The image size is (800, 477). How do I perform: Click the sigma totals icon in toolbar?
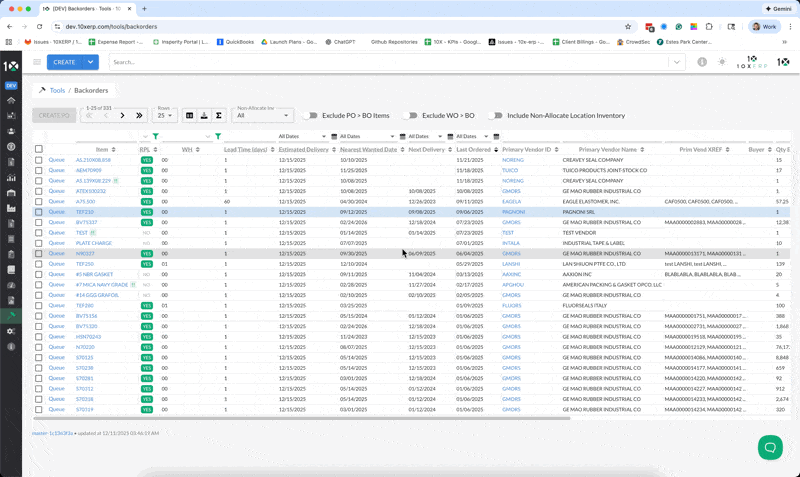point(219,115)
